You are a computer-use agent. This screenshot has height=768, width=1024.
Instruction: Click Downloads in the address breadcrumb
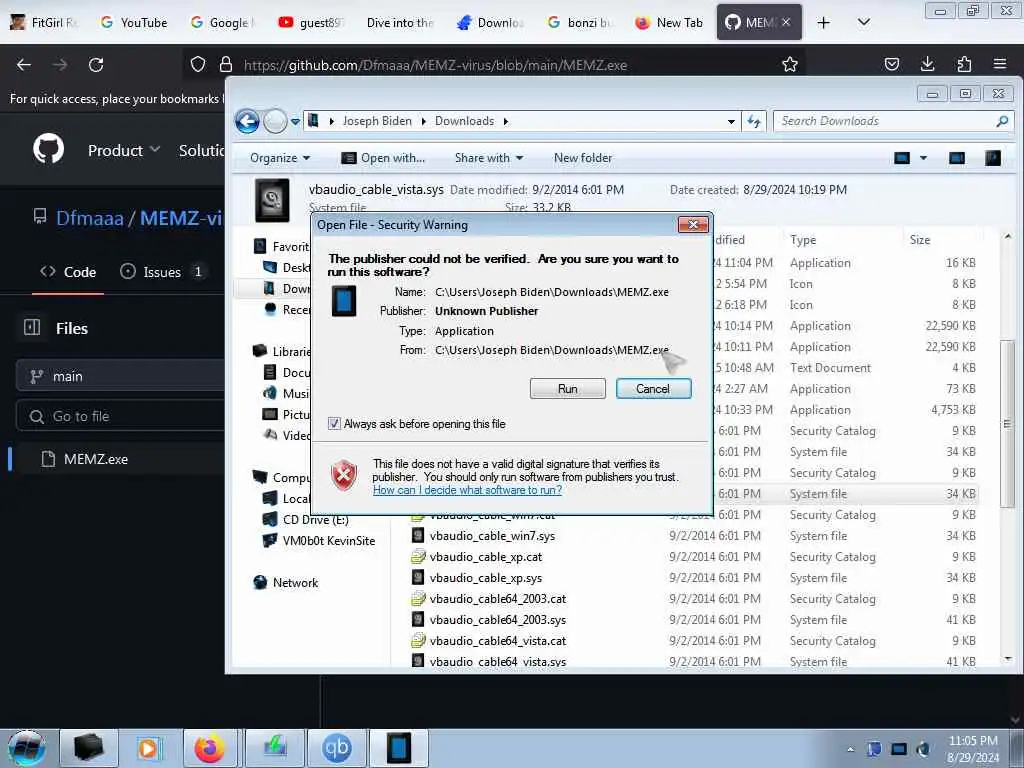464,121
